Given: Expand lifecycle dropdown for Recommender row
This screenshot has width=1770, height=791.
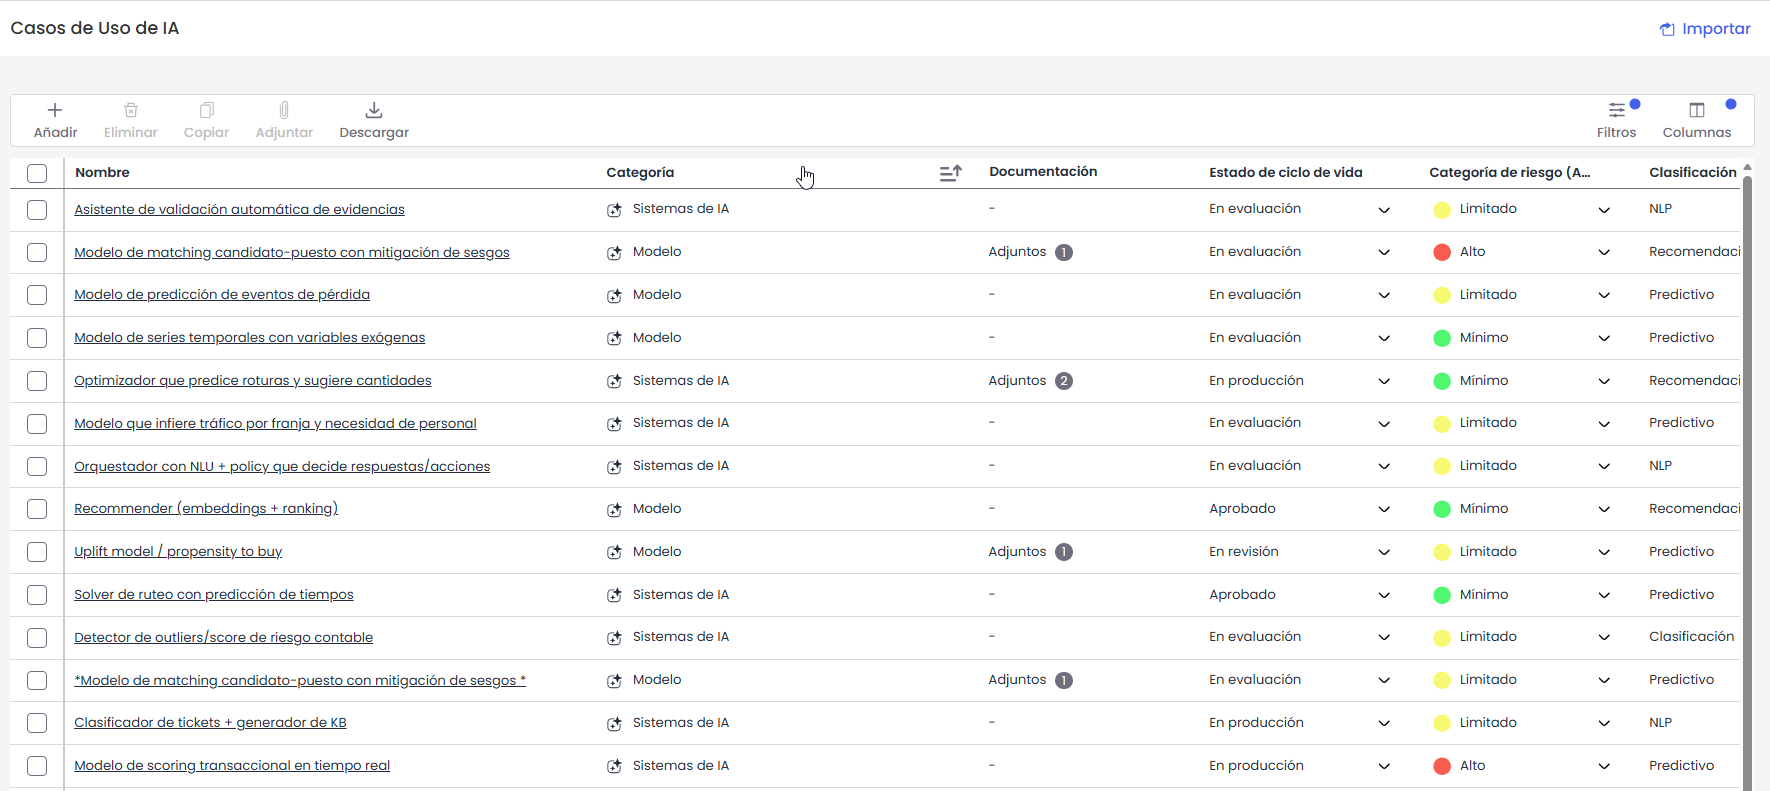Looking at the screenshot, I should click(x=1384, y=509).
